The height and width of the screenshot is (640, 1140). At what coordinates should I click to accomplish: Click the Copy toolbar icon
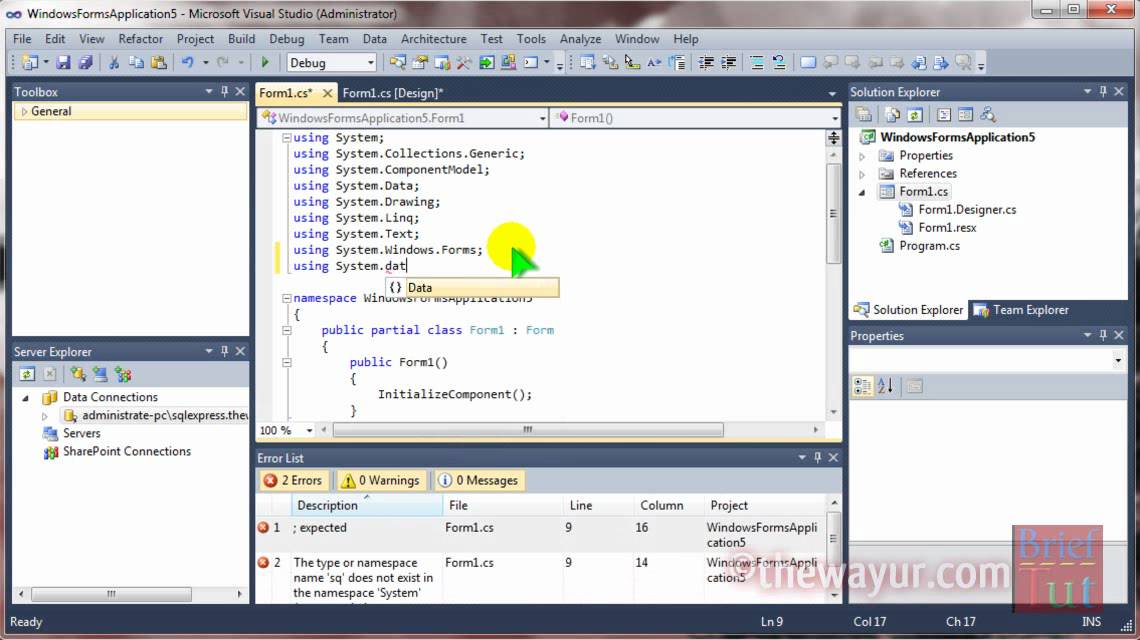136,63
